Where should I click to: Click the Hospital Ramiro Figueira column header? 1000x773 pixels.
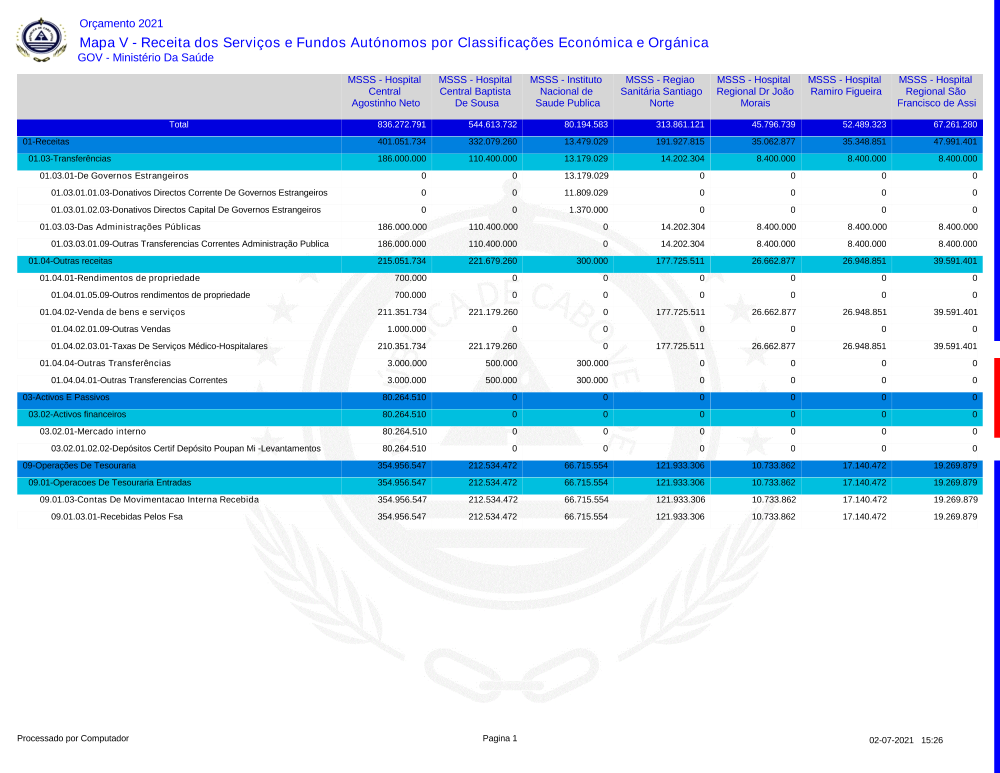pyautogui.click(x=845, y=86)
